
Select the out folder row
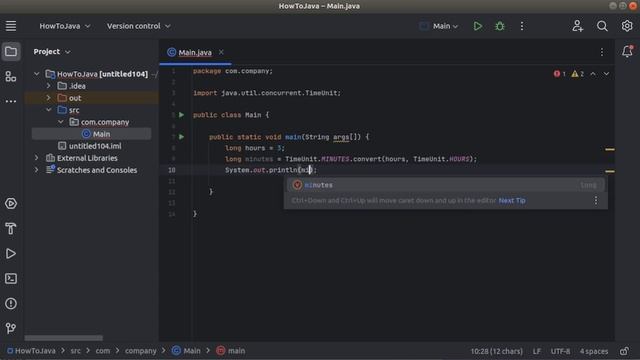pyautogui.click(x=91, y=98)
